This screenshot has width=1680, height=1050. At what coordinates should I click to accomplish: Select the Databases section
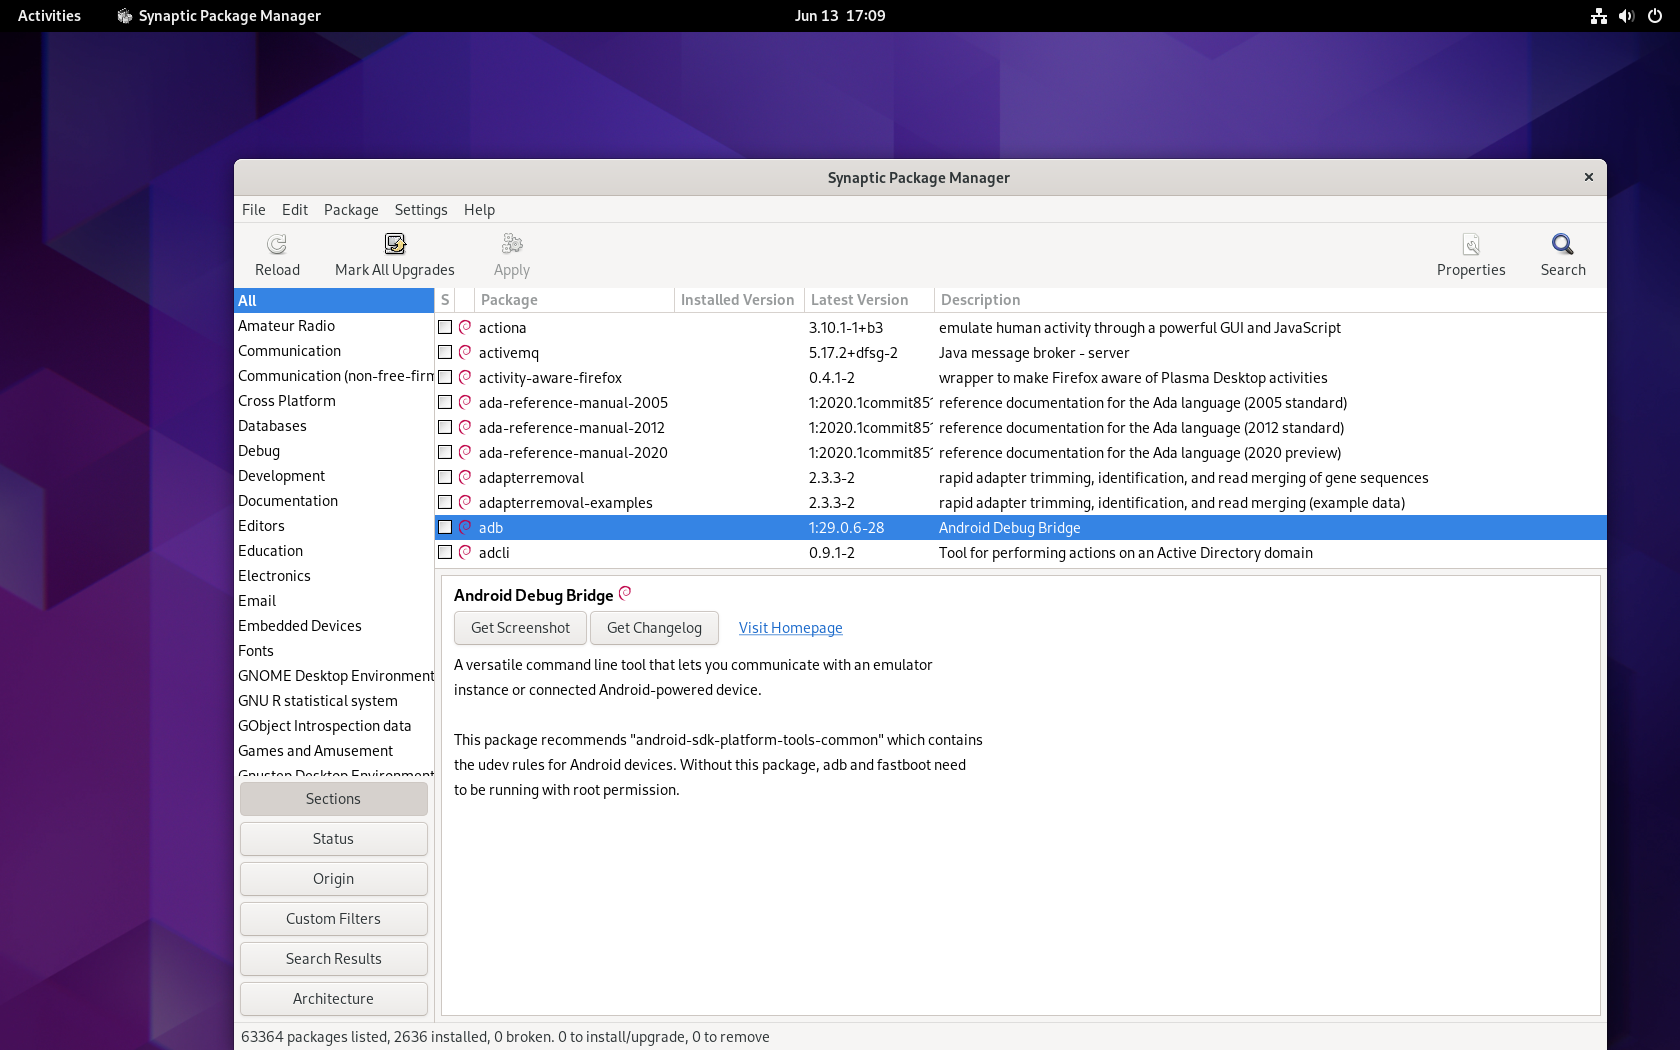334,426
